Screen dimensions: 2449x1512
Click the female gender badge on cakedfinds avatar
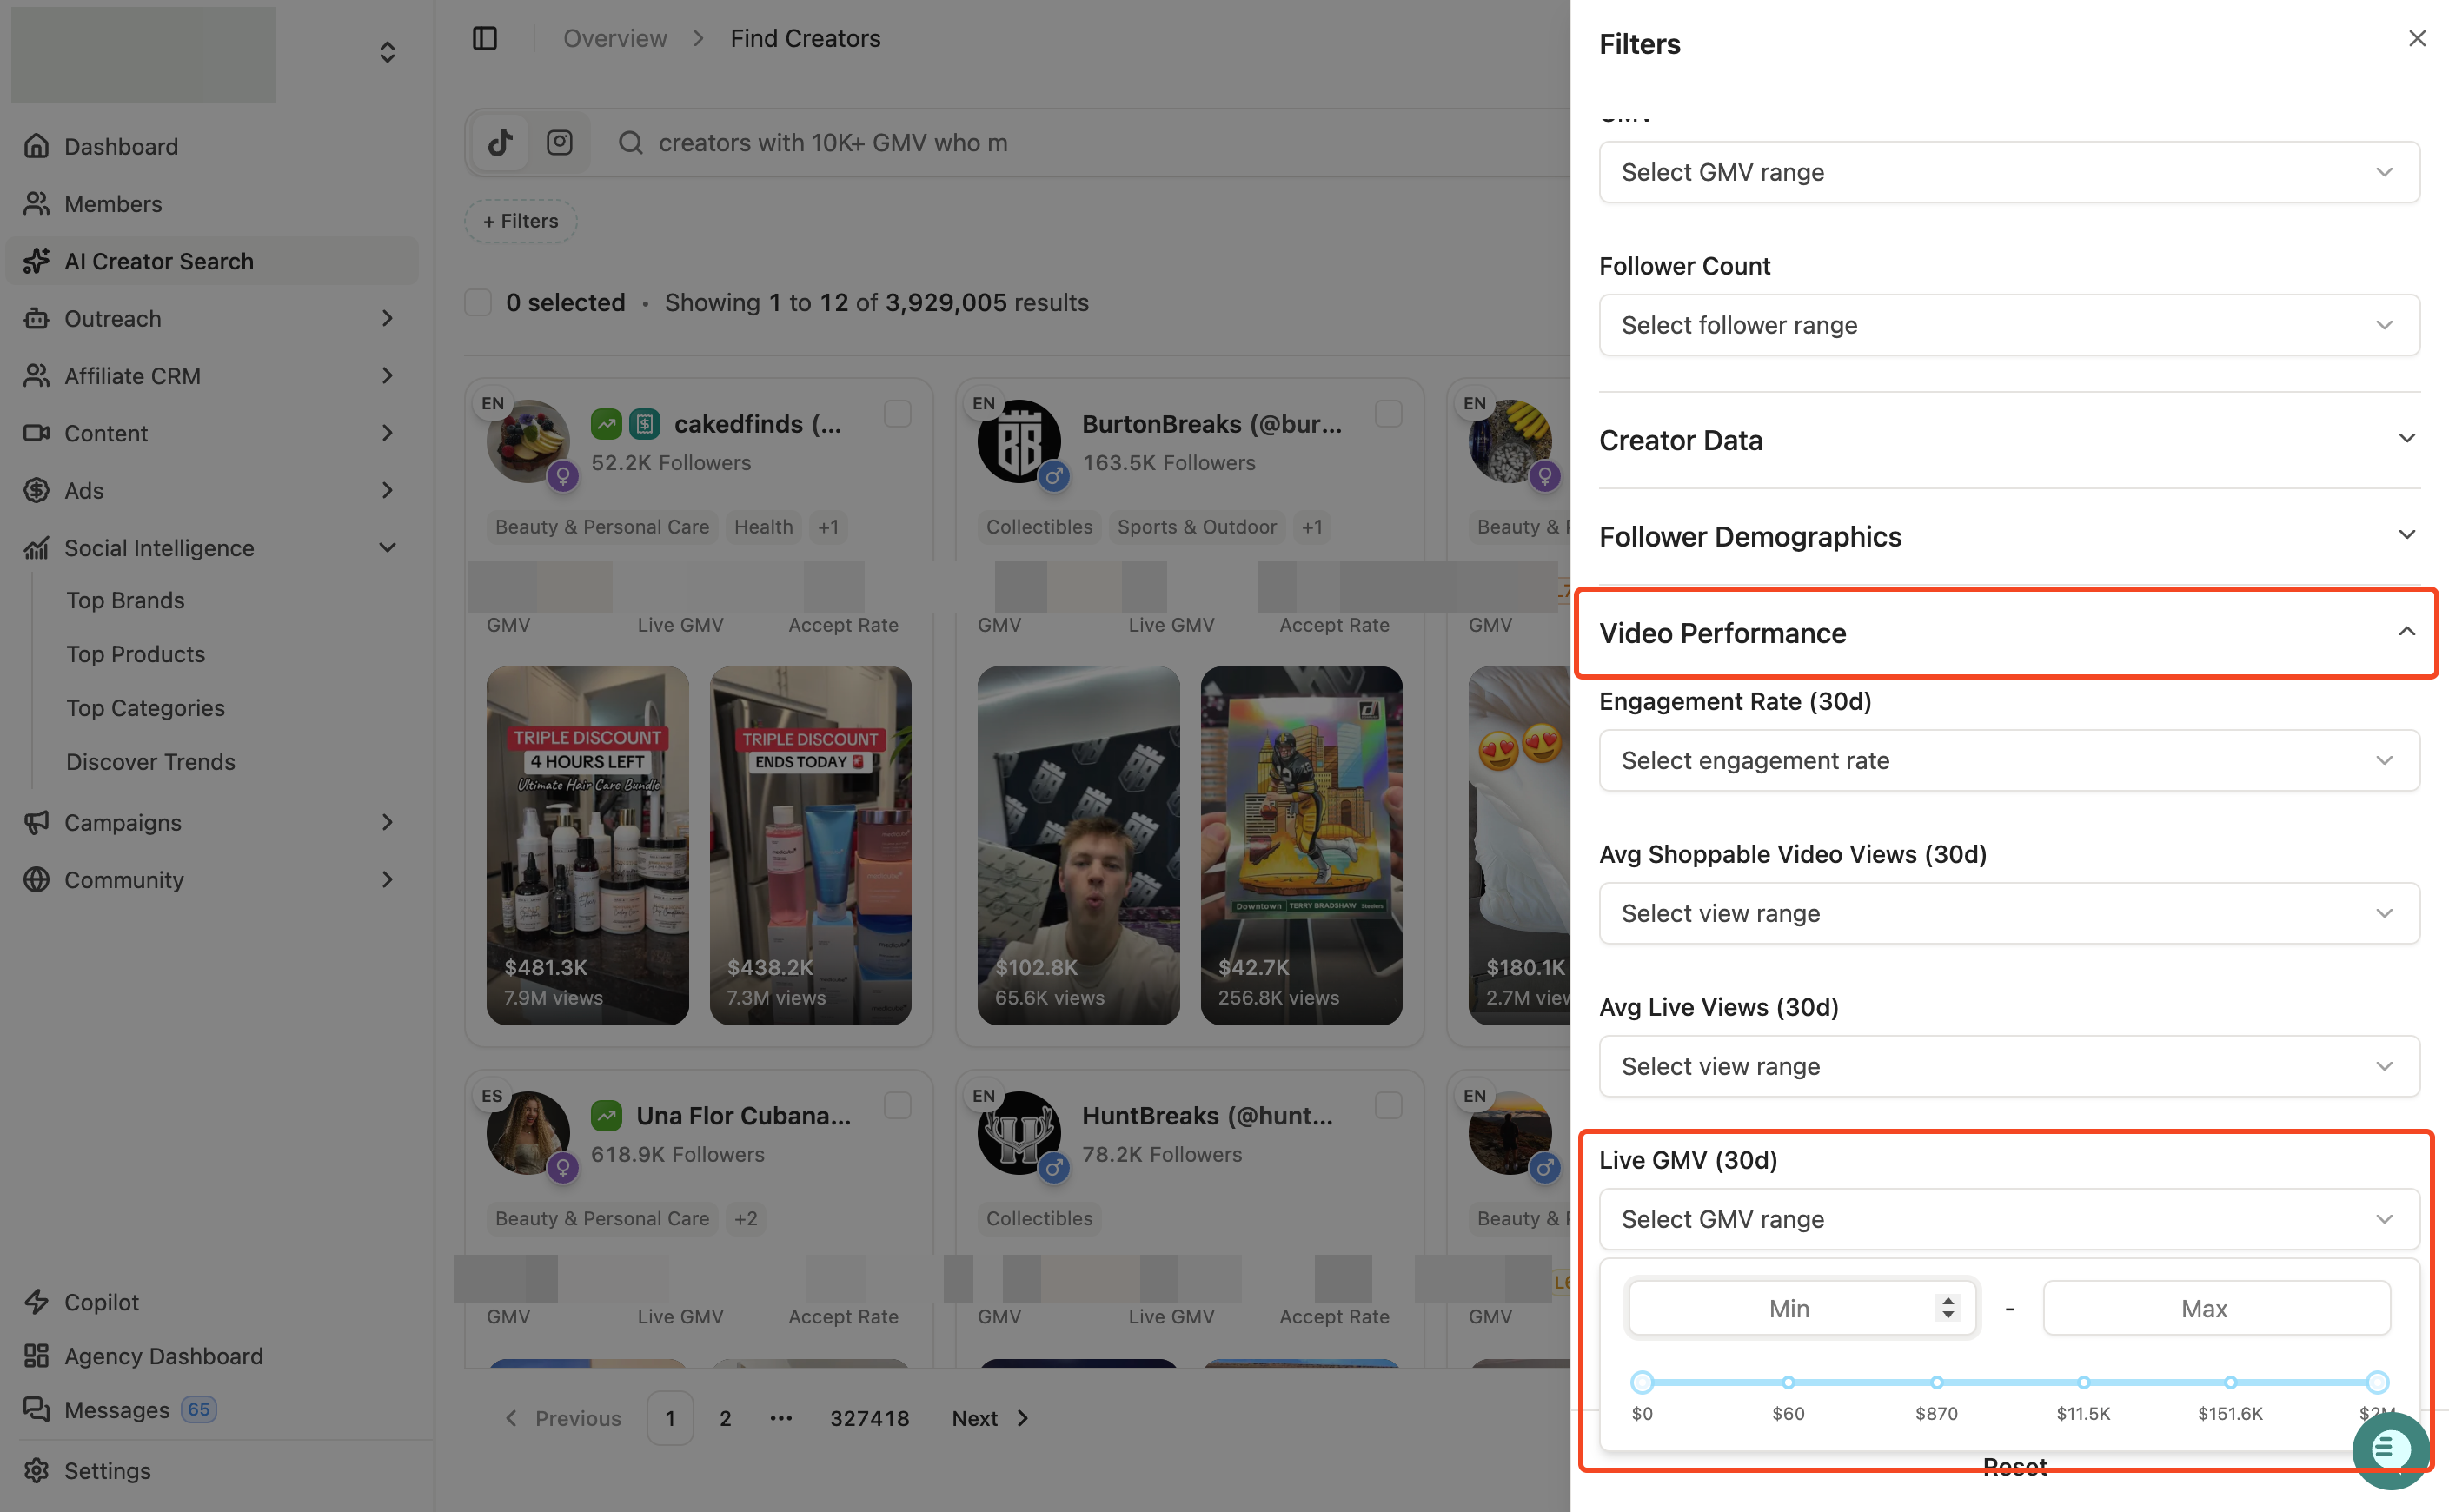(x=563, y=475)
